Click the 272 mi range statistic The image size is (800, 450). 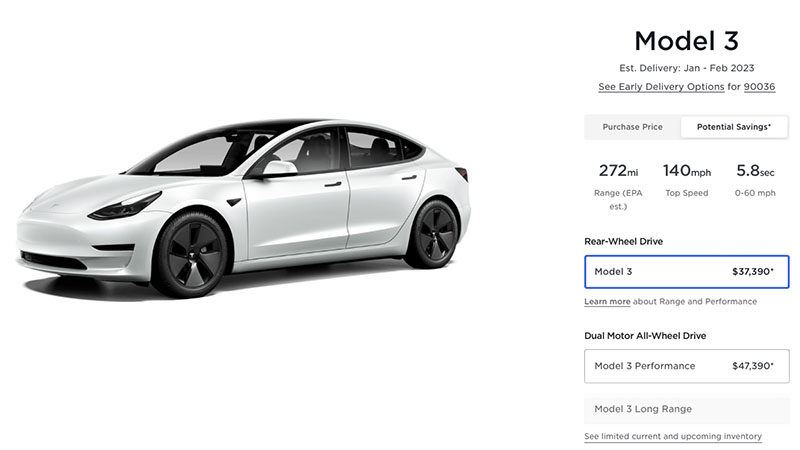(618, 171)
